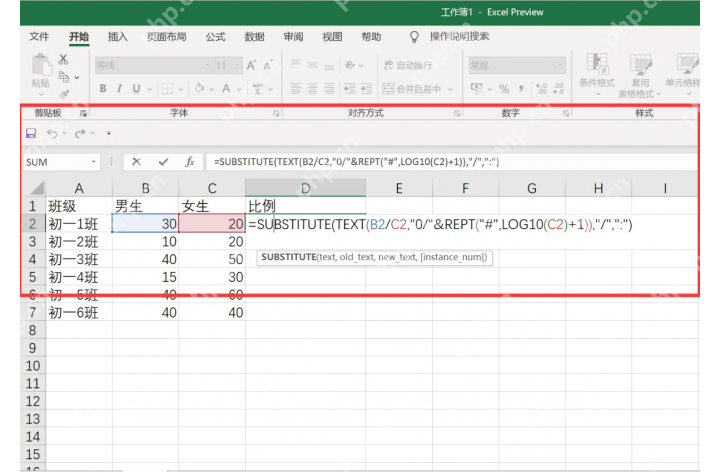Image resolution: width=720 pixels, height=472 pixels.
Task: Cancel formula entry with X button
Action: click(136, 162)
